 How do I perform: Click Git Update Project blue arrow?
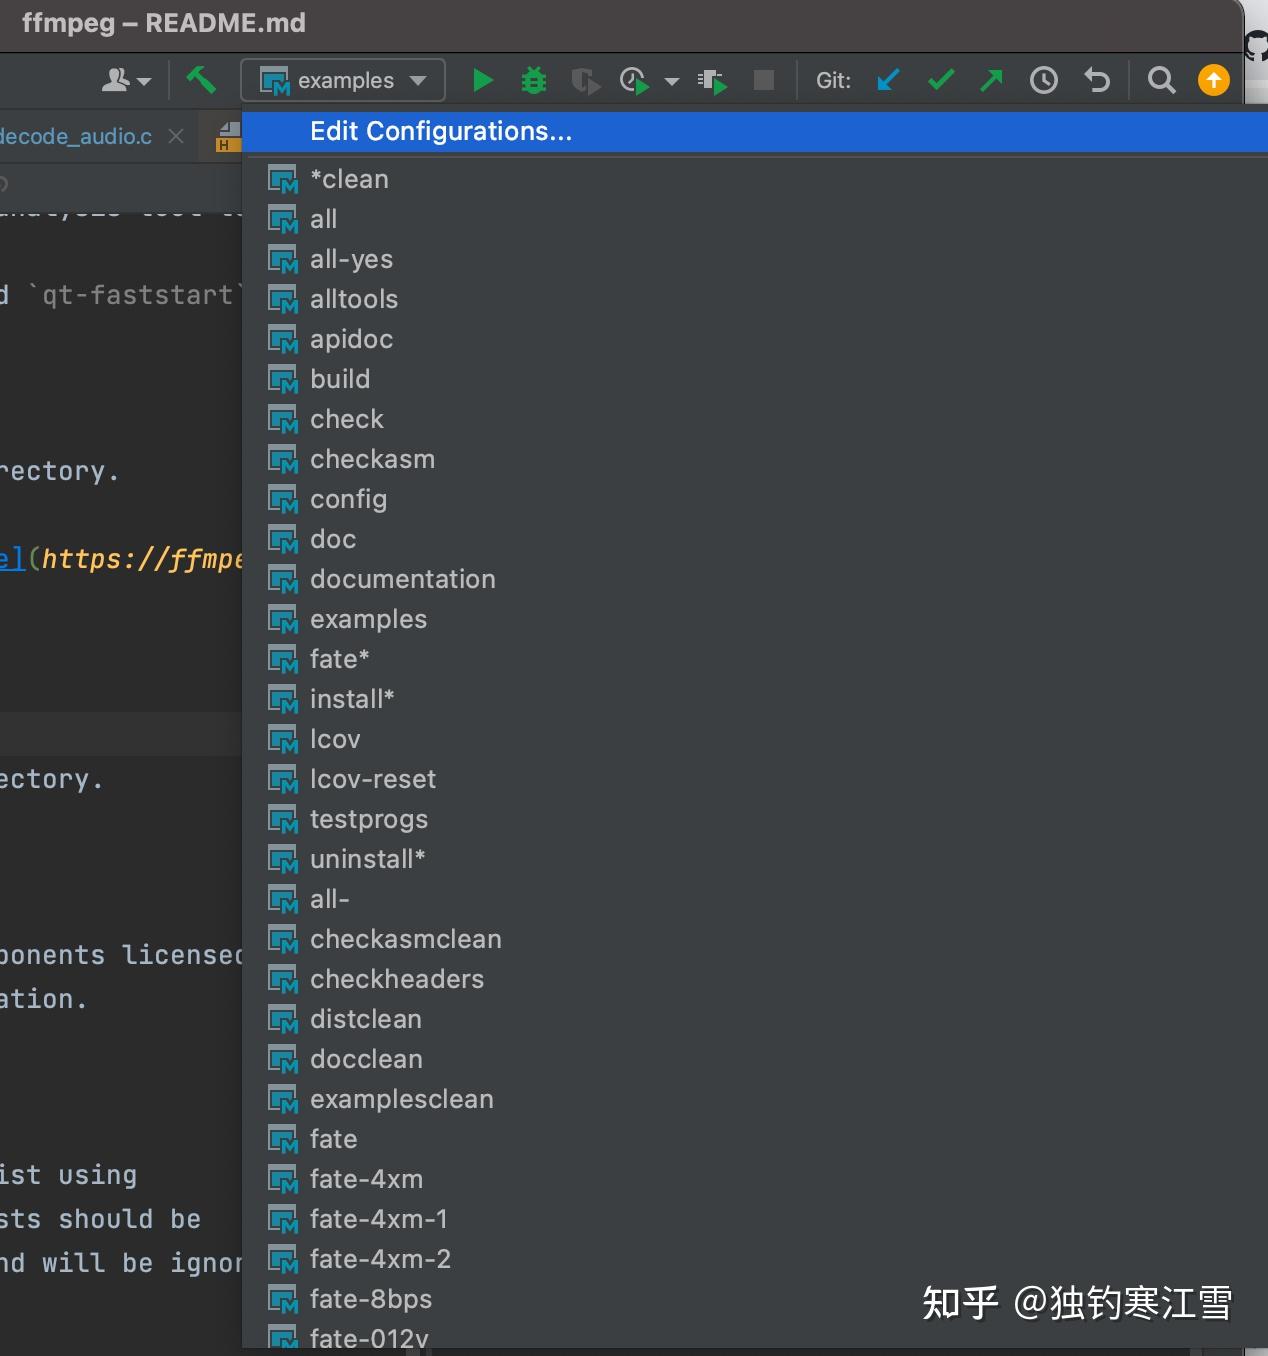(888, 80)
